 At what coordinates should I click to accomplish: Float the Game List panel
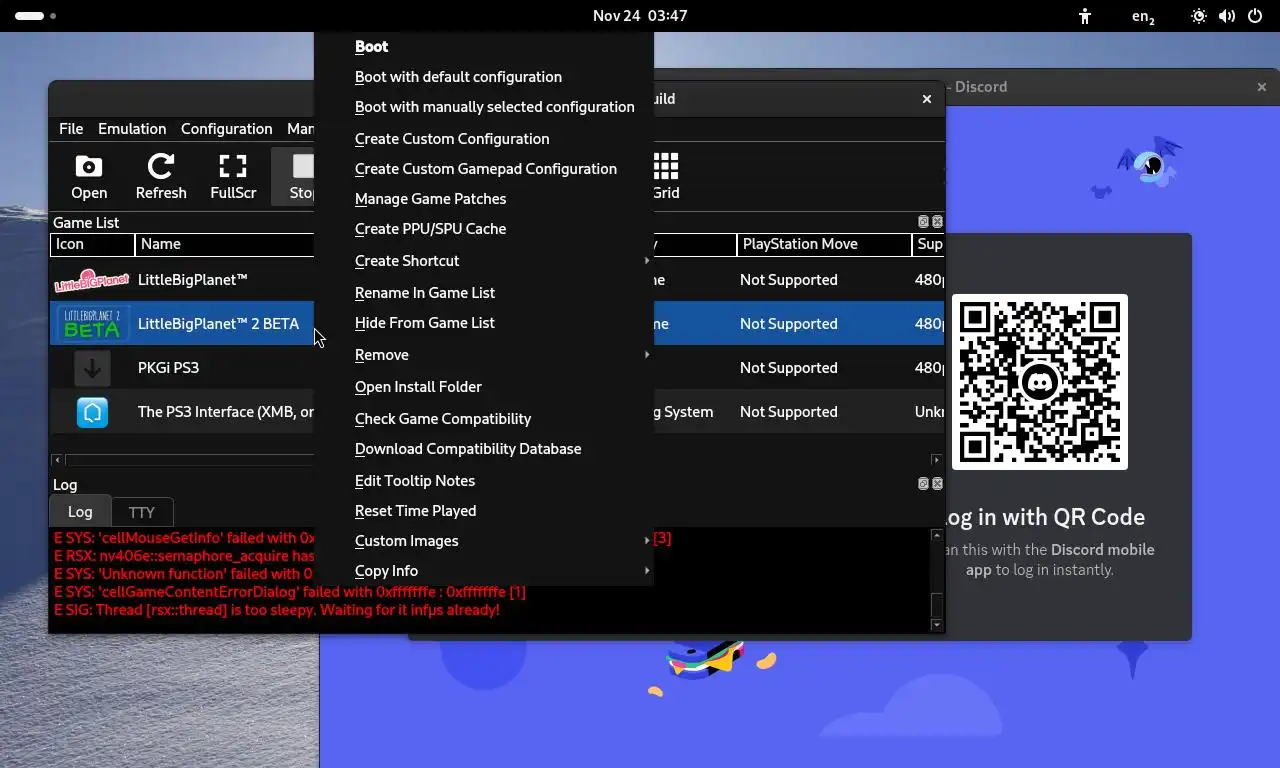[x=924, y=222]
